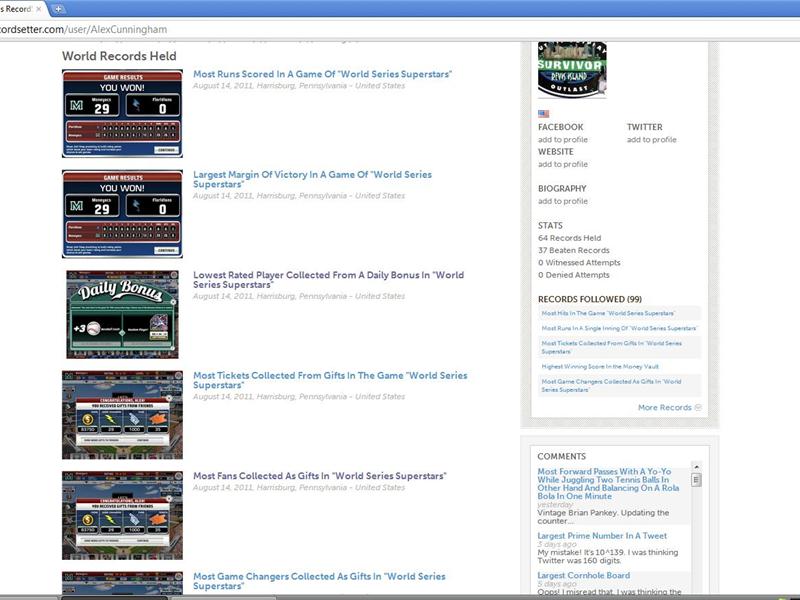The image size is (800, 600).
Task: Open 'Largest Prime Number In A Tweet' comment
Action: (602, 536)
